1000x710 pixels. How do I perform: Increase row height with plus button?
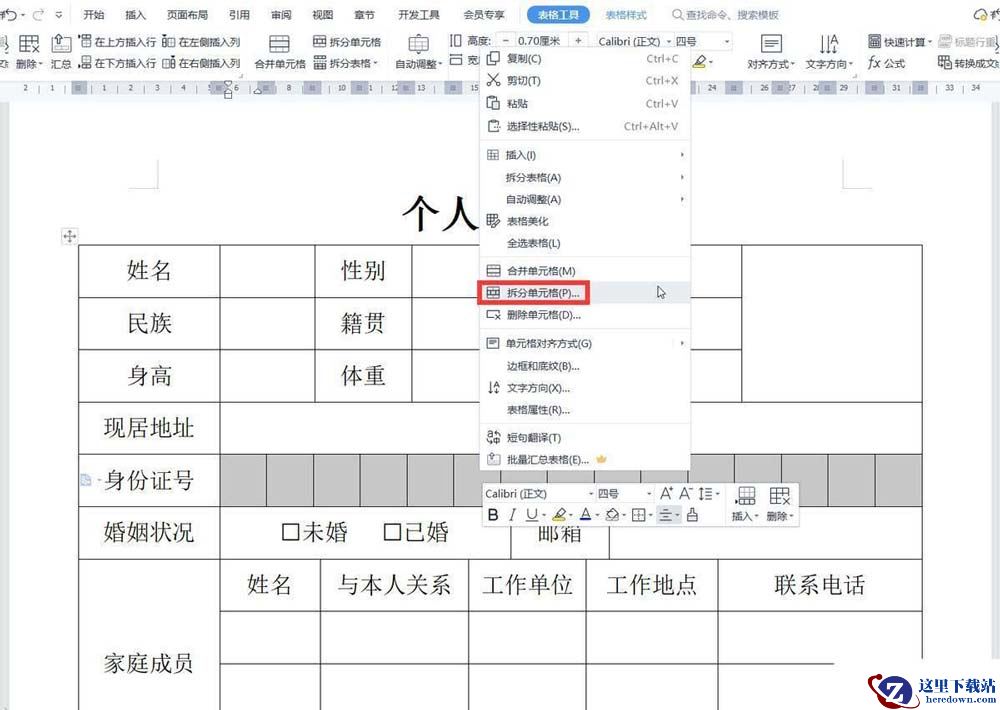(578, 41)
